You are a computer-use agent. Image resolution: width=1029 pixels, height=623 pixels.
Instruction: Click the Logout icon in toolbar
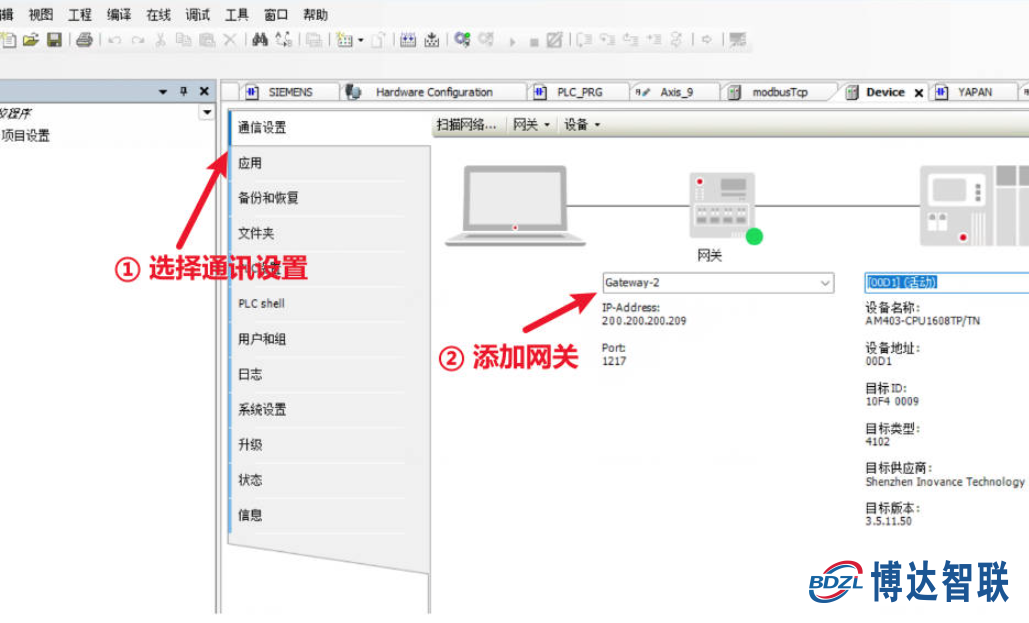click(x=486, y=40)
